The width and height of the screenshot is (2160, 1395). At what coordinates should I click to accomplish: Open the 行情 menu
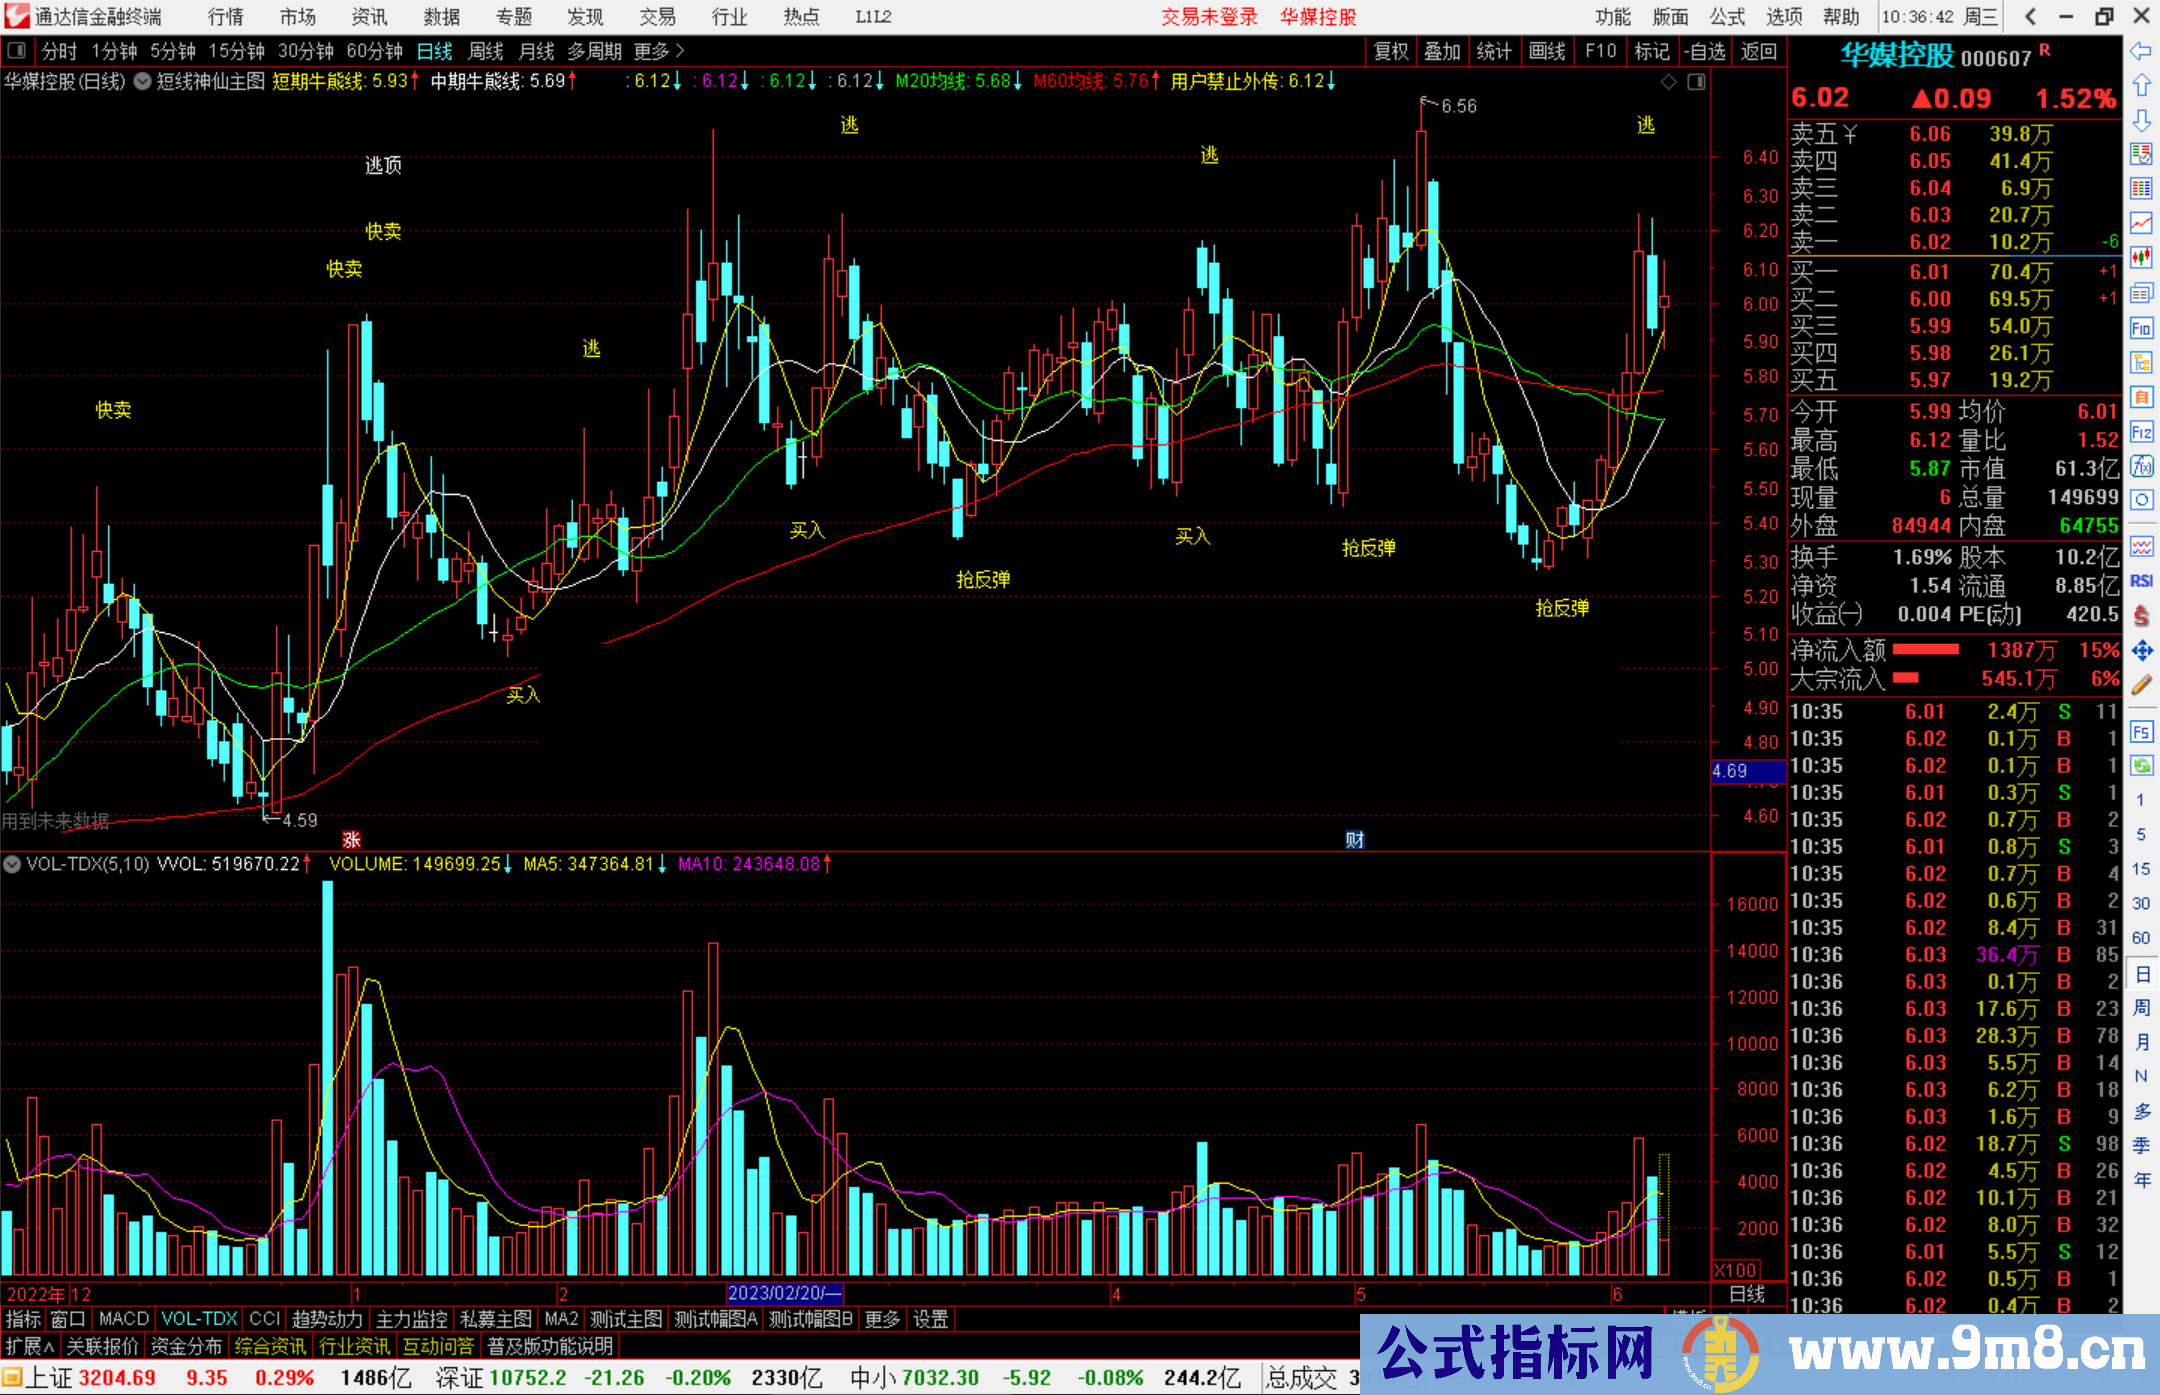point(226,16)
